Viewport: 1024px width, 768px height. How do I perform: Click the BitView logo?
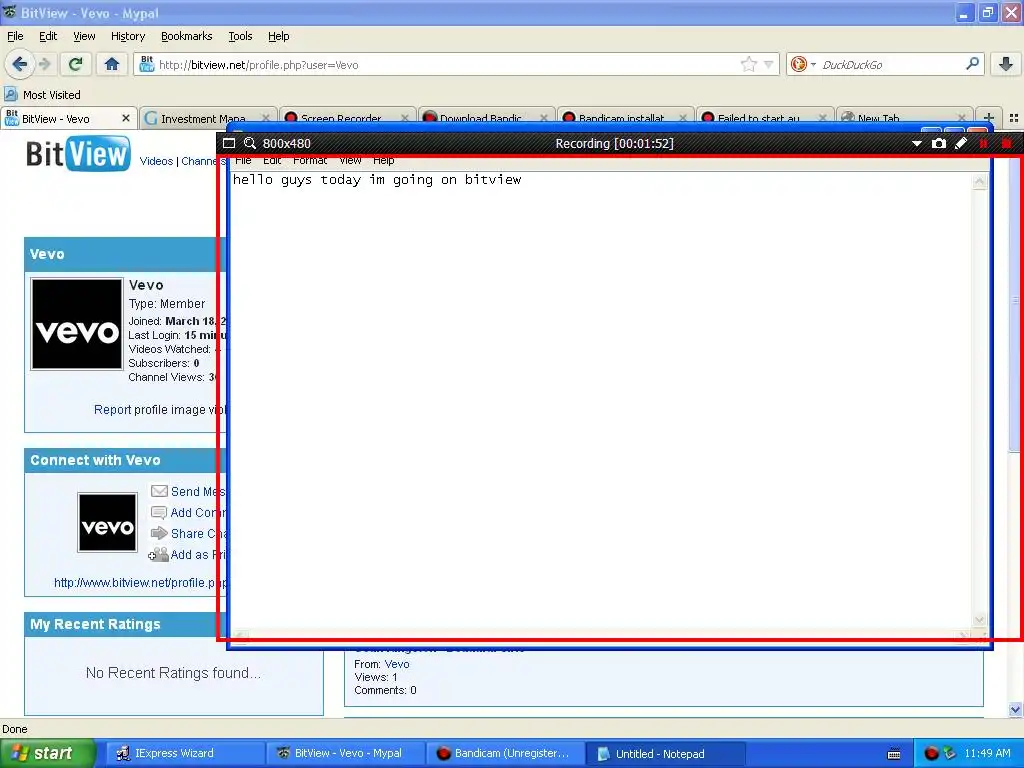click(78, 154)
